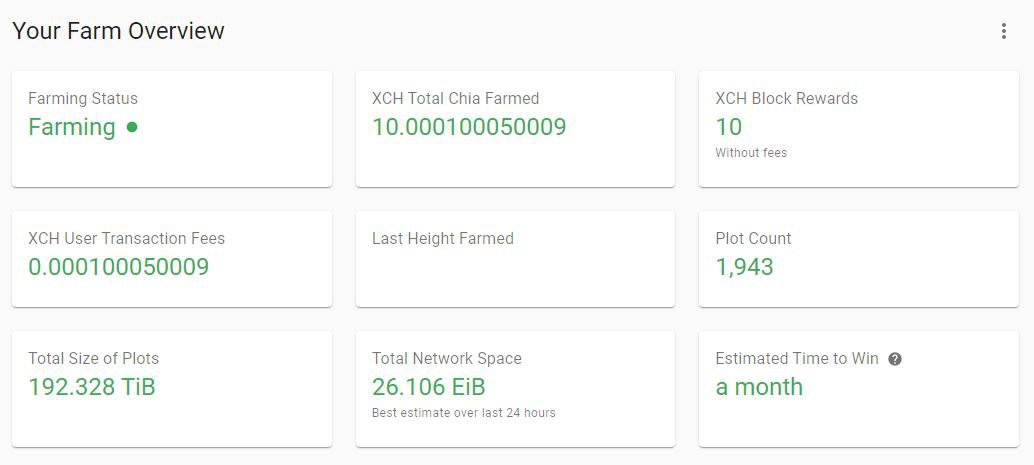The width and height of the screenshot is (1034, 465).
Task: Click Best estimate over last 24 hours
Action: [x=464, y=413]
